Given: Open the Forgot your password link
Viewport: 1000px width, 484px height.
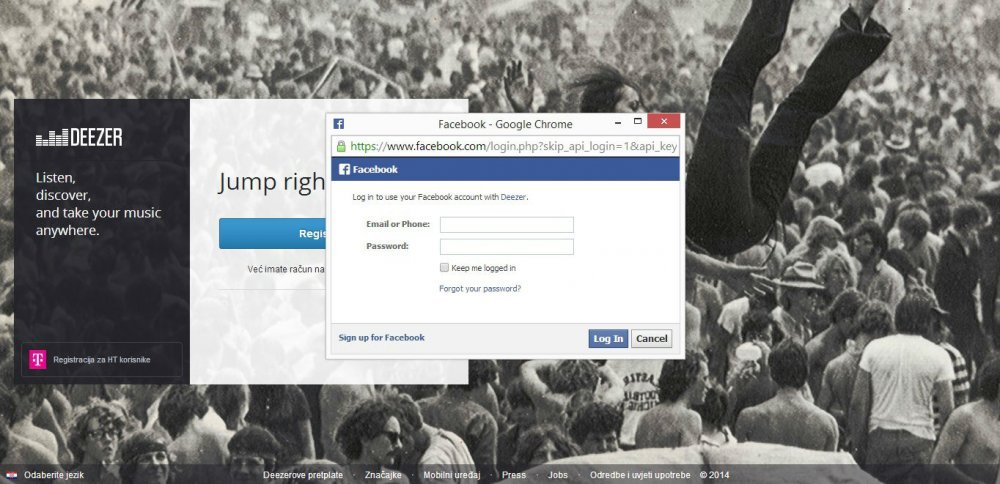Looking at the screenshot, I should click(x=480, y=289).
